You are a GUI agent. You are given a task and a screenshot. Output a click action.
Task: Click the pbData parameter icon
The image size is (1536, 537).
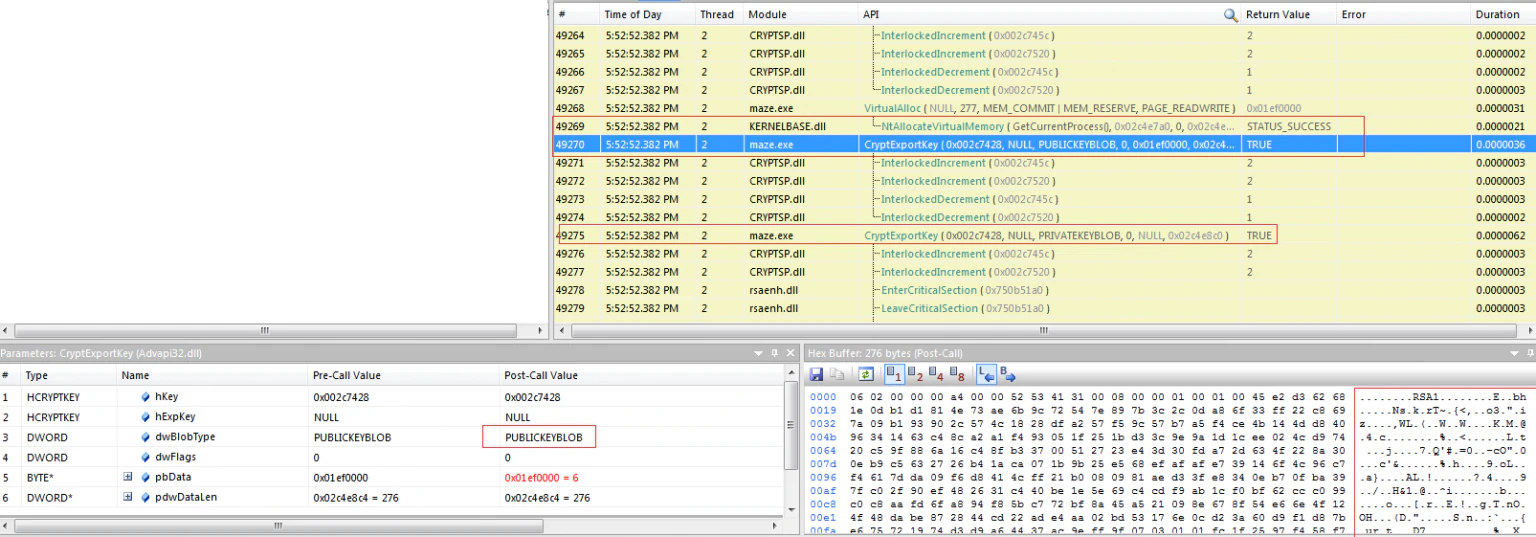click(146, 477)
